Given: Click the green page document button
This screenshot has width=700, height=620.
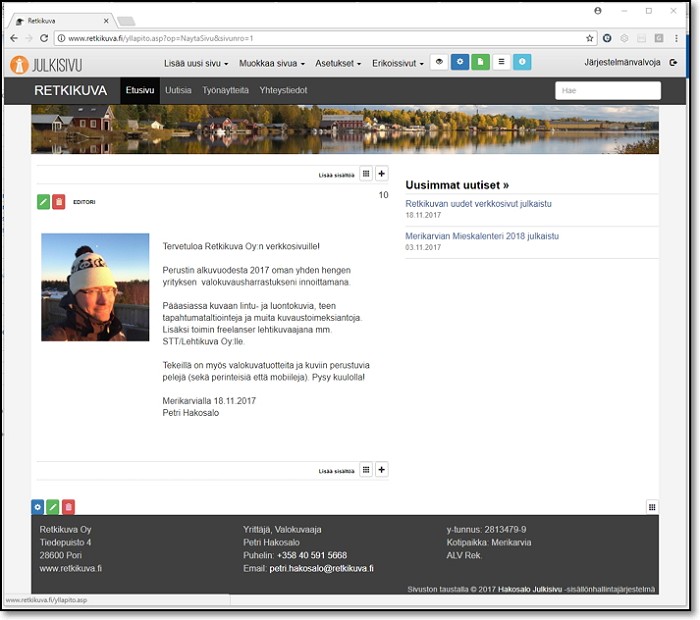Looking at the screenshot, I should point(480,62).
